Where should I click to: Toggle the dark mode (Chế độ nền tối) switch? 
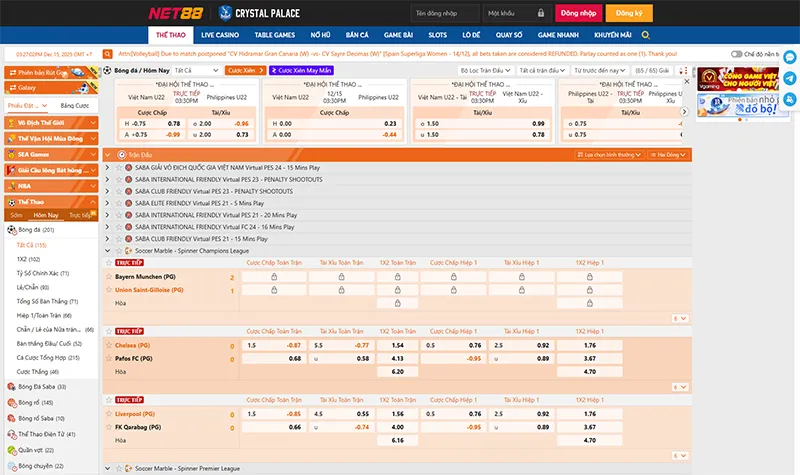pyautogui.click(x=736, y=53)
